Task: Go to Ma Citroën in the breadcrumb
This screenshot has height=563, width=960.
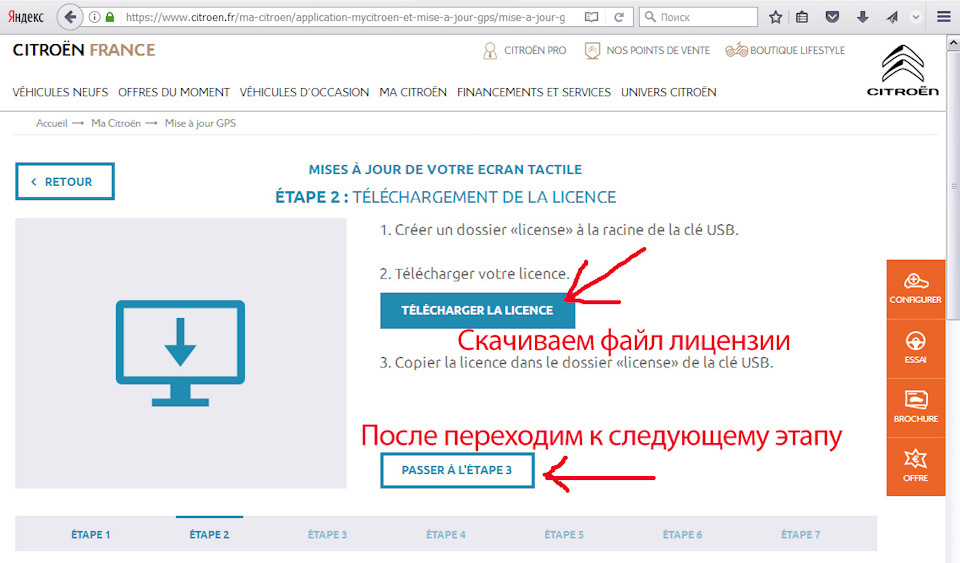Action: pos(116,123)
